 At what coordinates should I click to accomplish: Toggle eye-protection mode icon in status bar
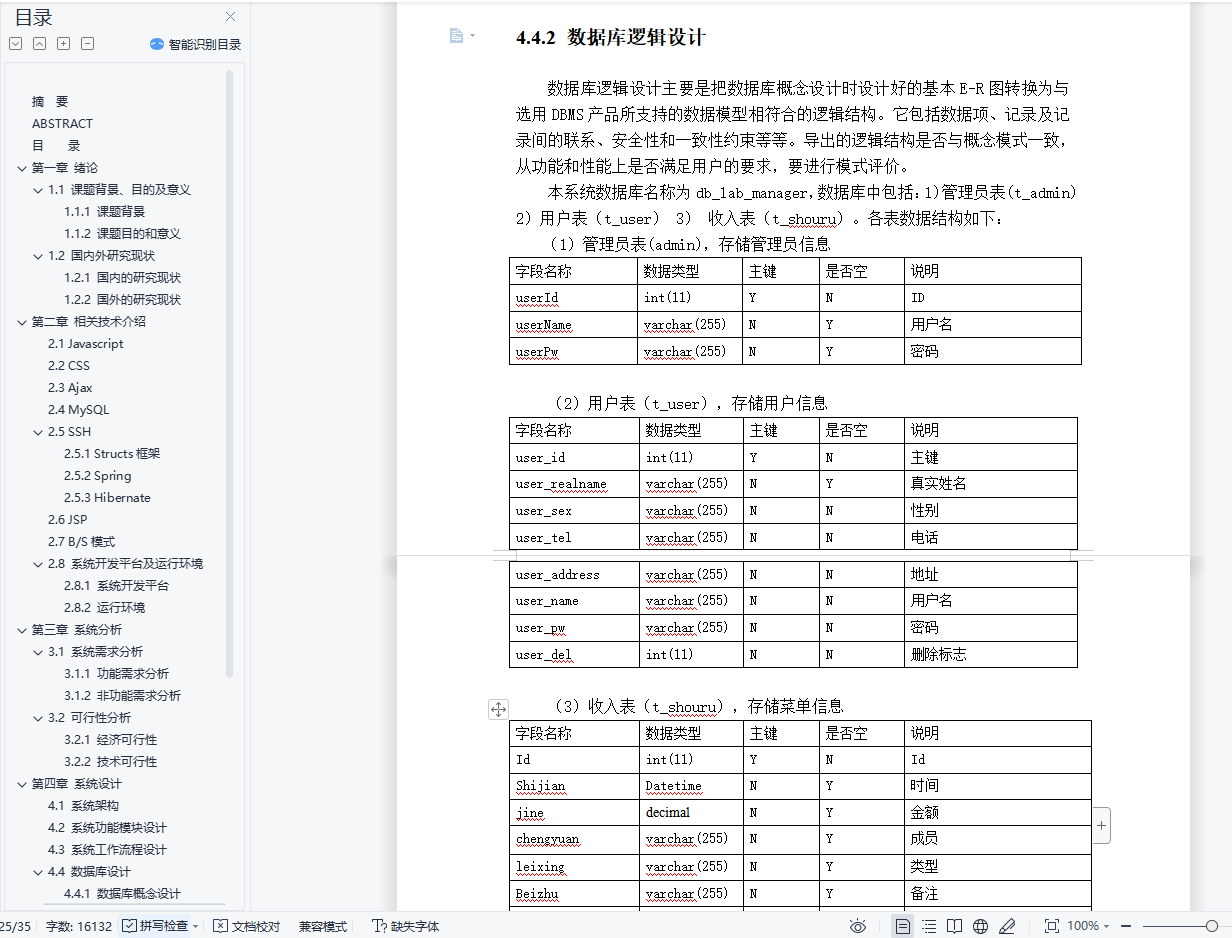857,926
